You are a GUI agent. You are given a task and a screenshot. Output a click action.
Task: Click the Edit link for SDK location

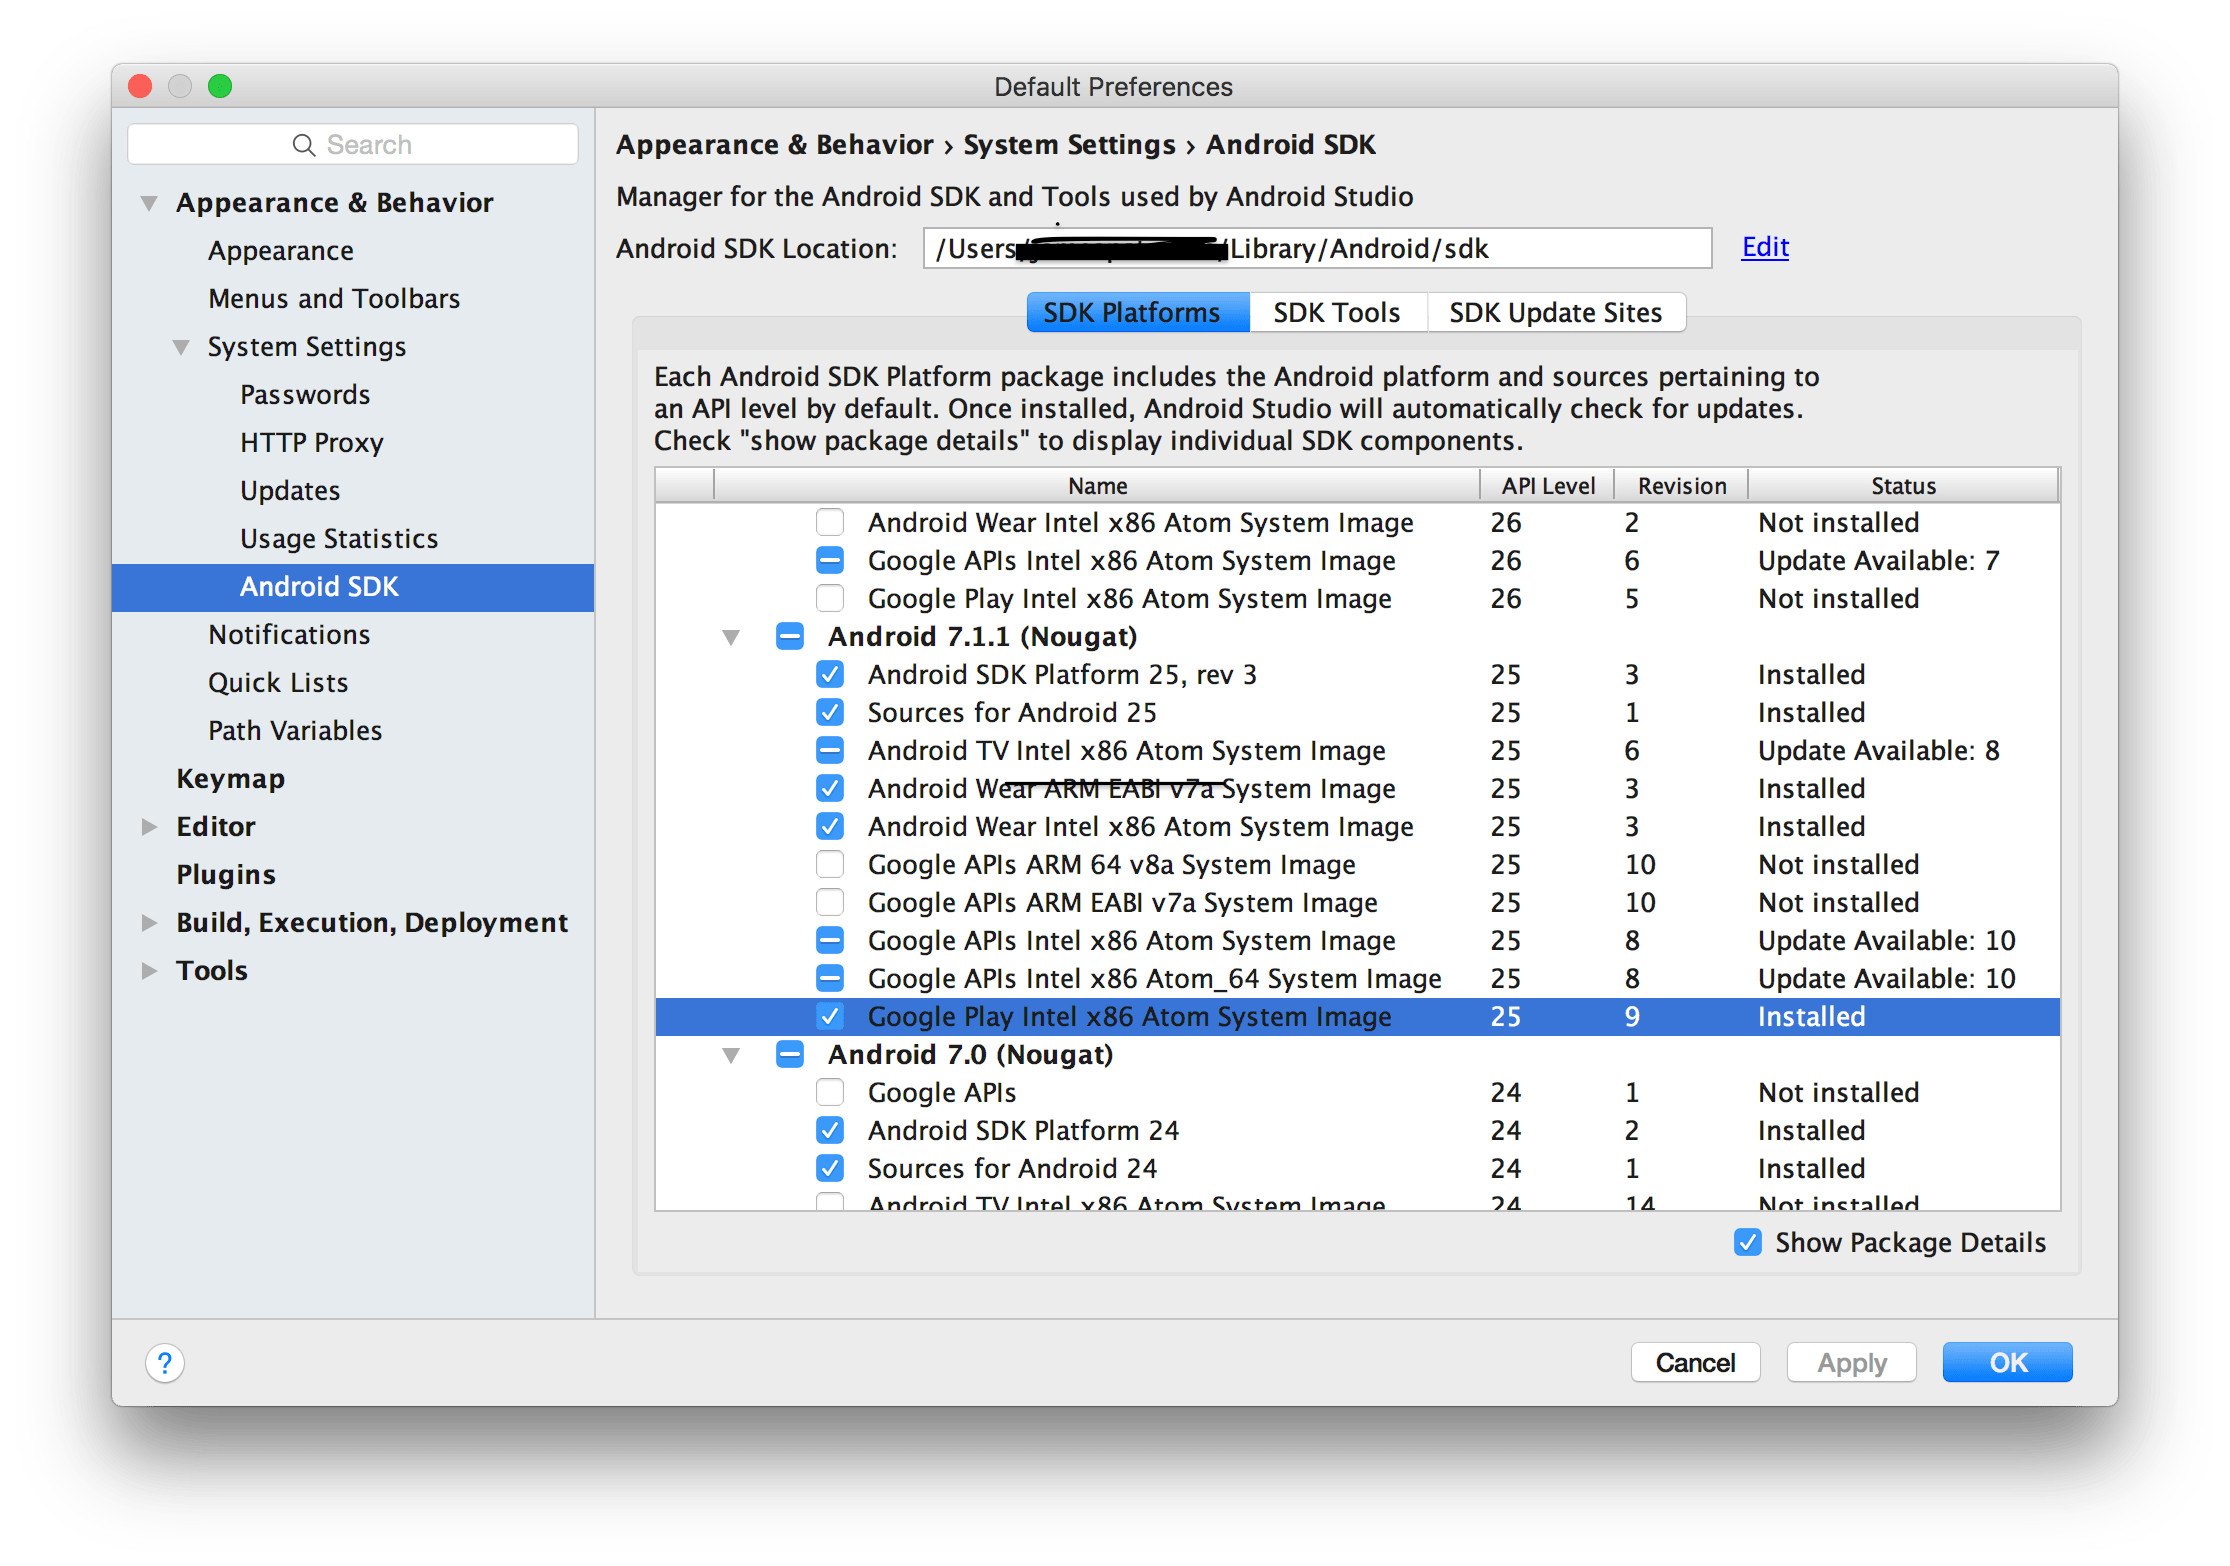(x=1765, y=247)
